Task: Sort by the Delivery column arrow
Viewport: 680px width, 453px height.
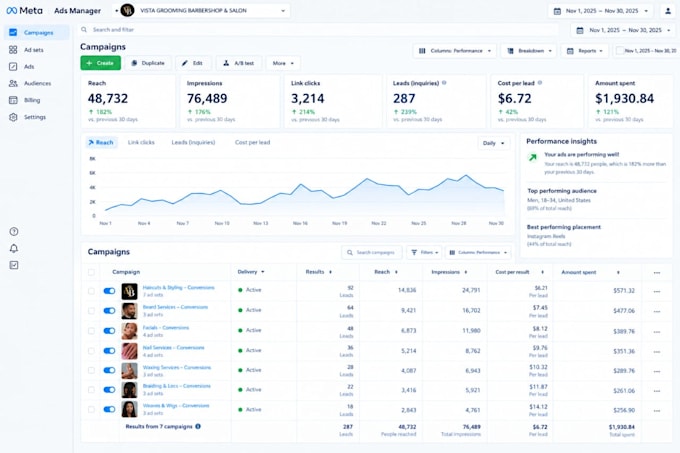Action: 263,272
